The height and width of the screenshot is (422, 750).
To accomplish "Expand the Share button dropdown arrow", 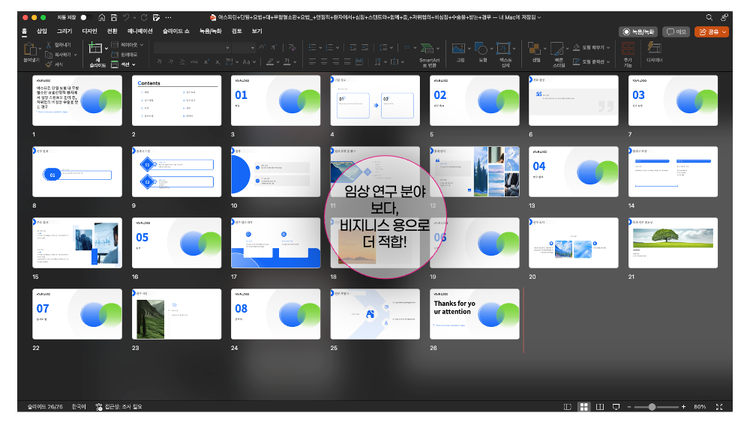I will coord(724,32).
